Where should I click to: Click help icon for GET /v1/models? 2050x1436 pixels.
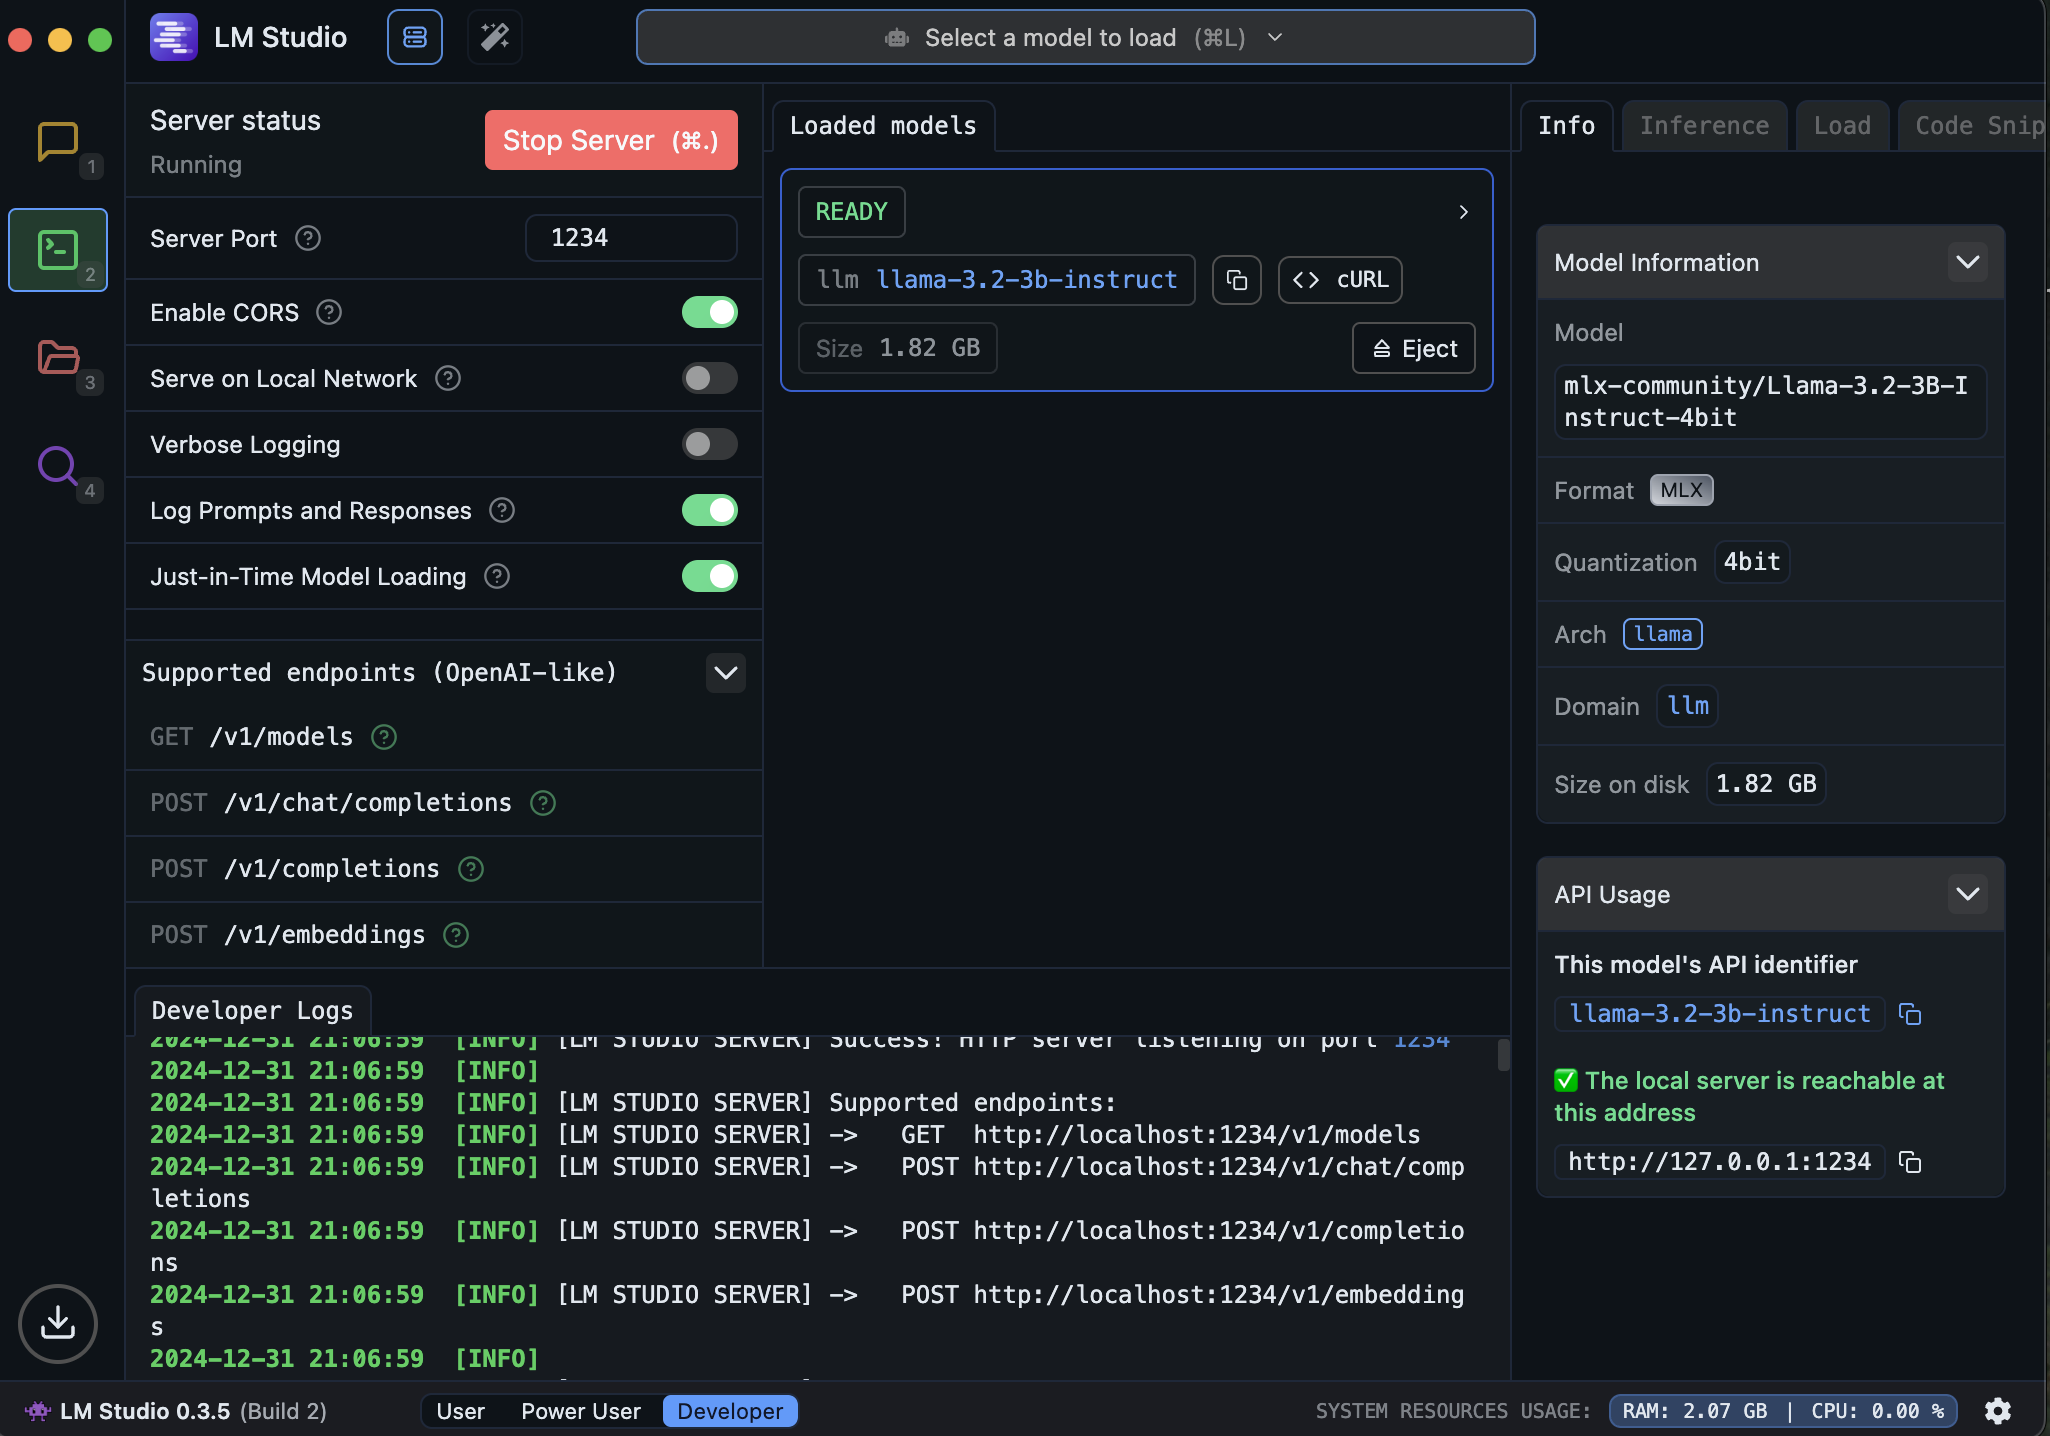[x=384, y=737]
